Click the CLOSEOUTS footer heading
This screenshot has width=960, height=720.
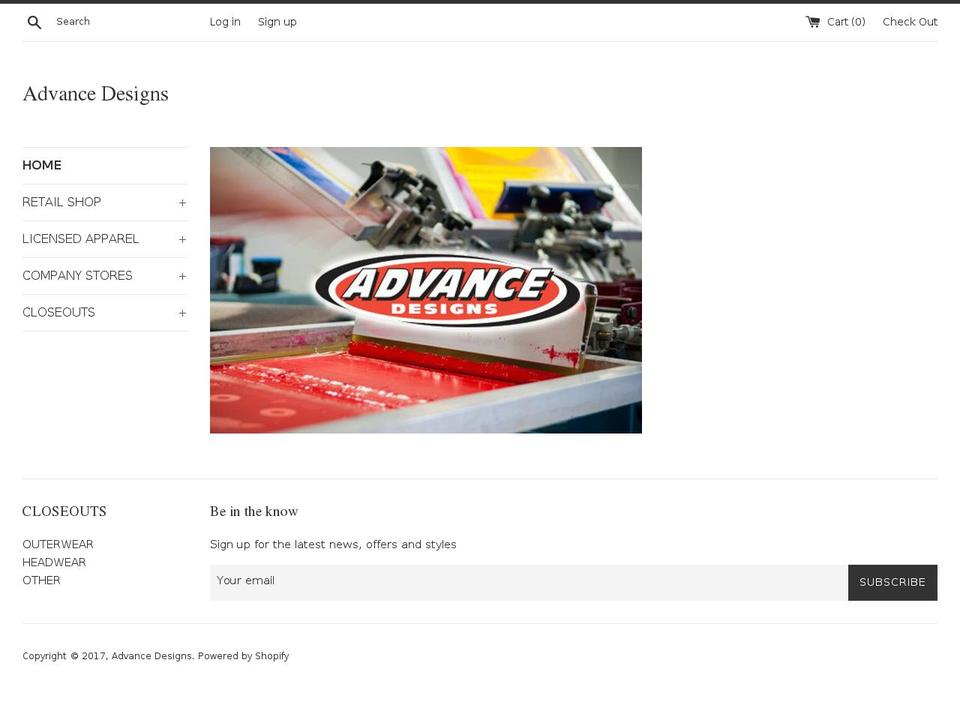click(64, 511)
